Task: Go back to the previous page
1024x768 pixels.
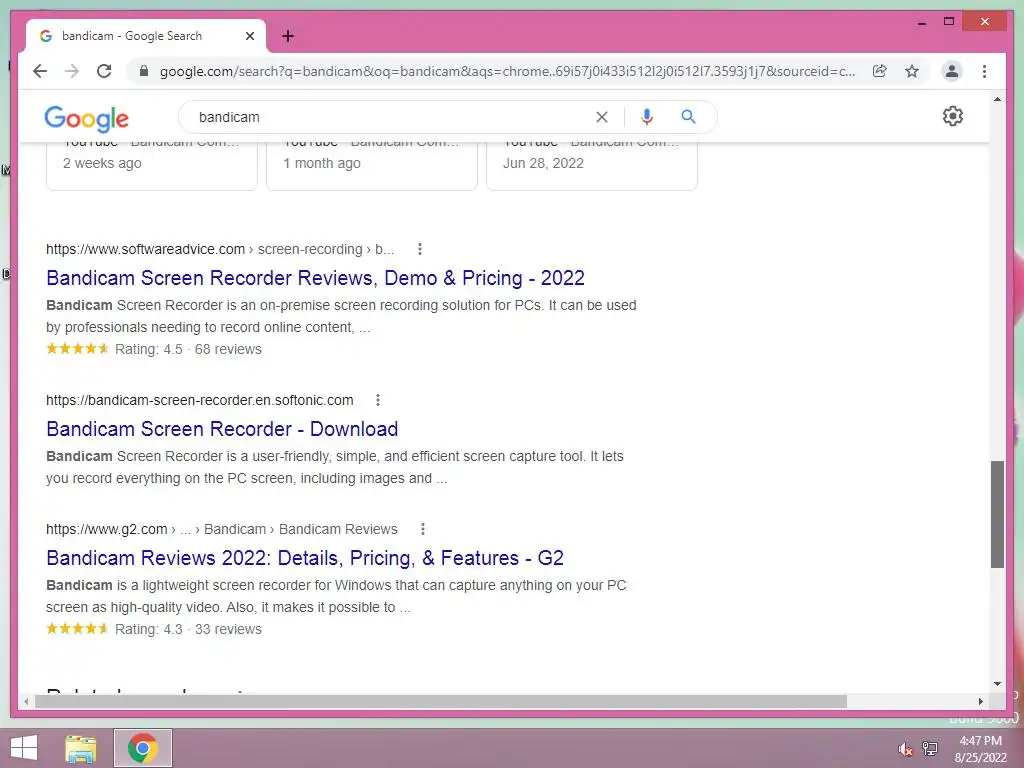Action: click(40, 71)
